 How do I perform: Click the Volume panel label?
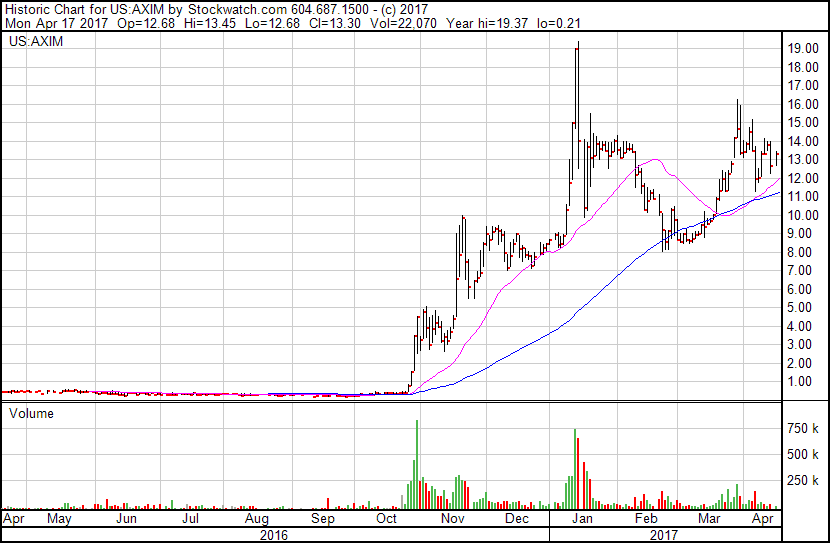click(x=32, y=413)
